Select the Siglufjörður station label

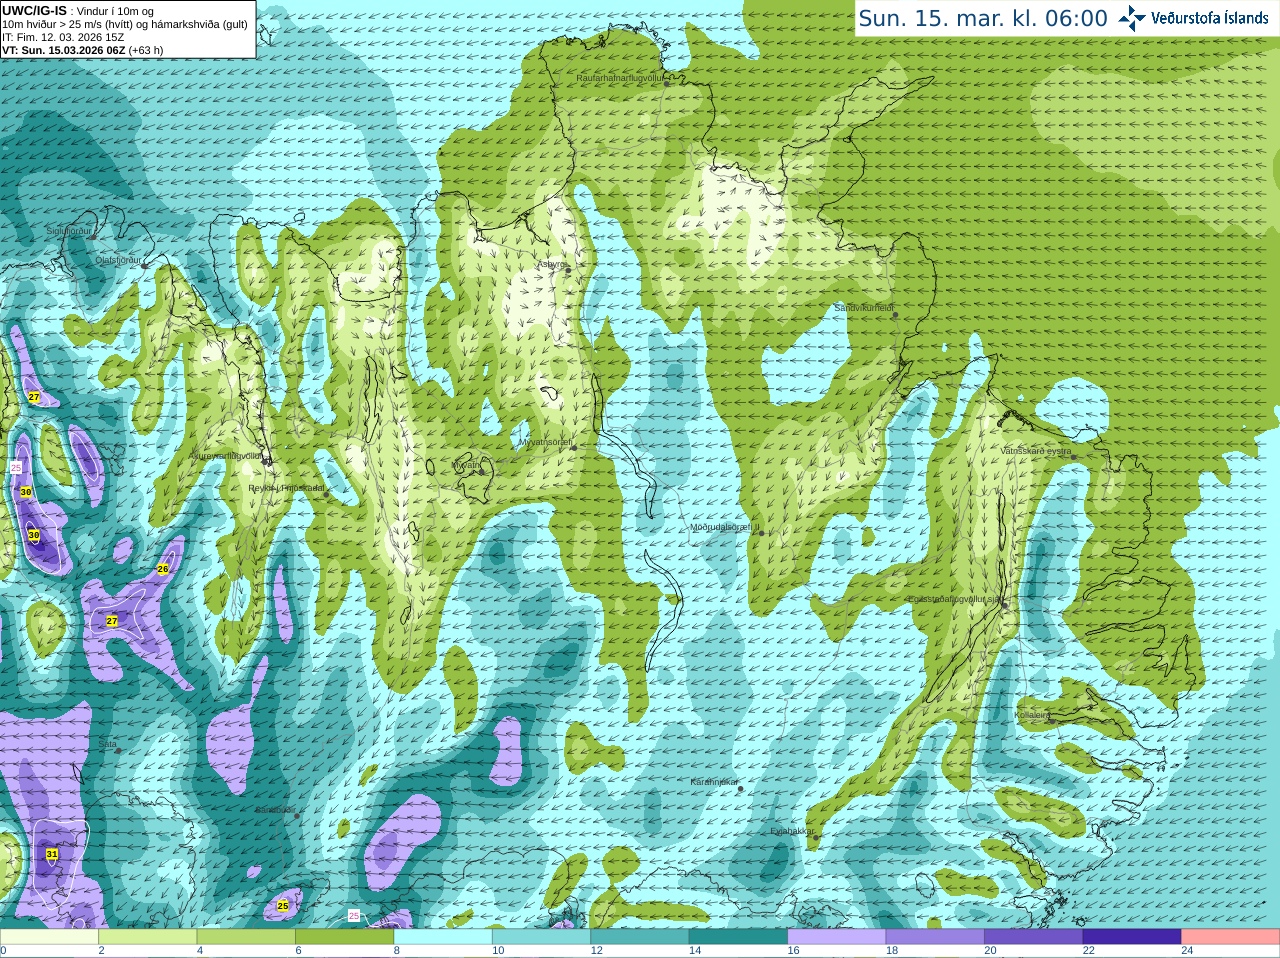coord(69,231)
